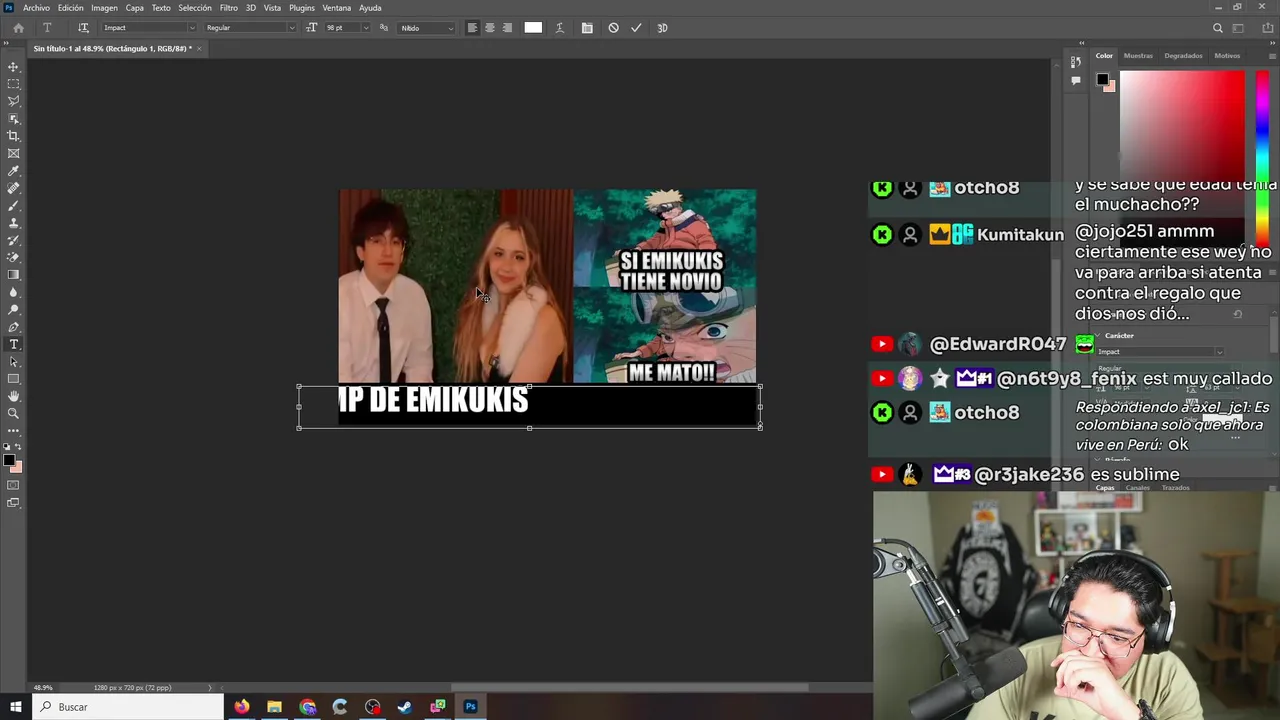Commit the current text edits

(x=636, y=28)
